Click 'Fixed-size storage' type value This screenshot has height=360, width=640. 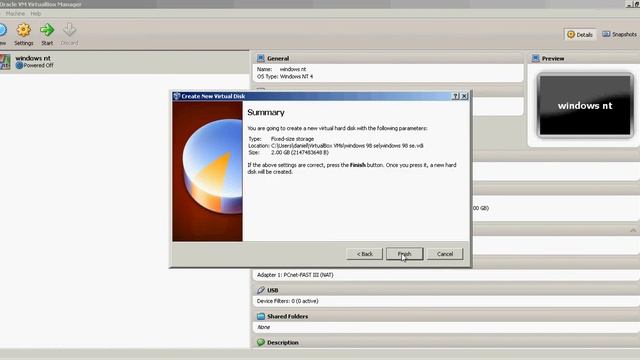click(x=292, y=139)
